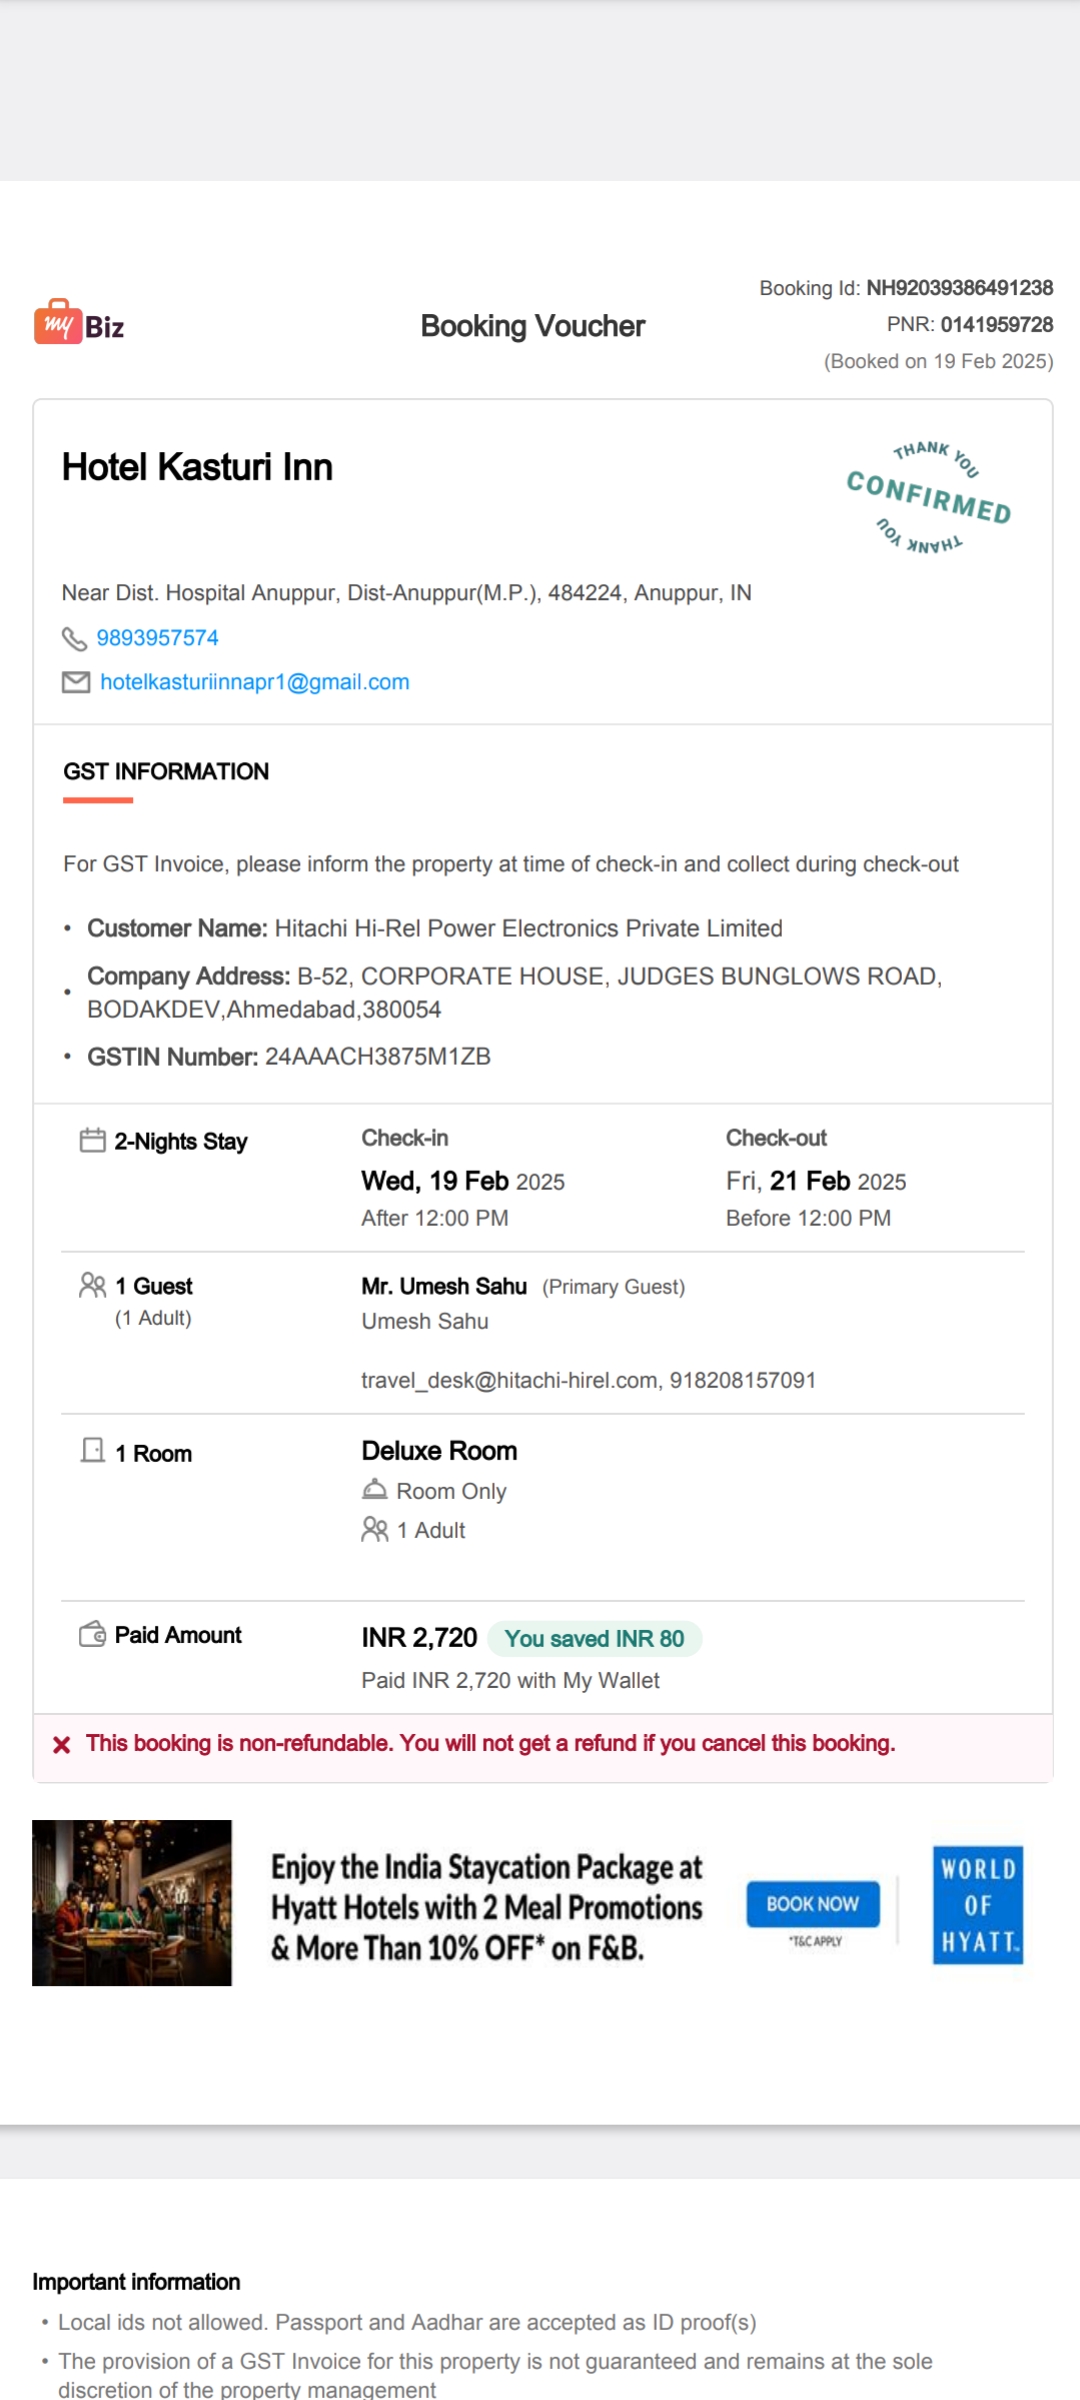Click the calendar icon beside 2-Nights Stay
The image size is (1080, 2400).
pos(93,1140)
